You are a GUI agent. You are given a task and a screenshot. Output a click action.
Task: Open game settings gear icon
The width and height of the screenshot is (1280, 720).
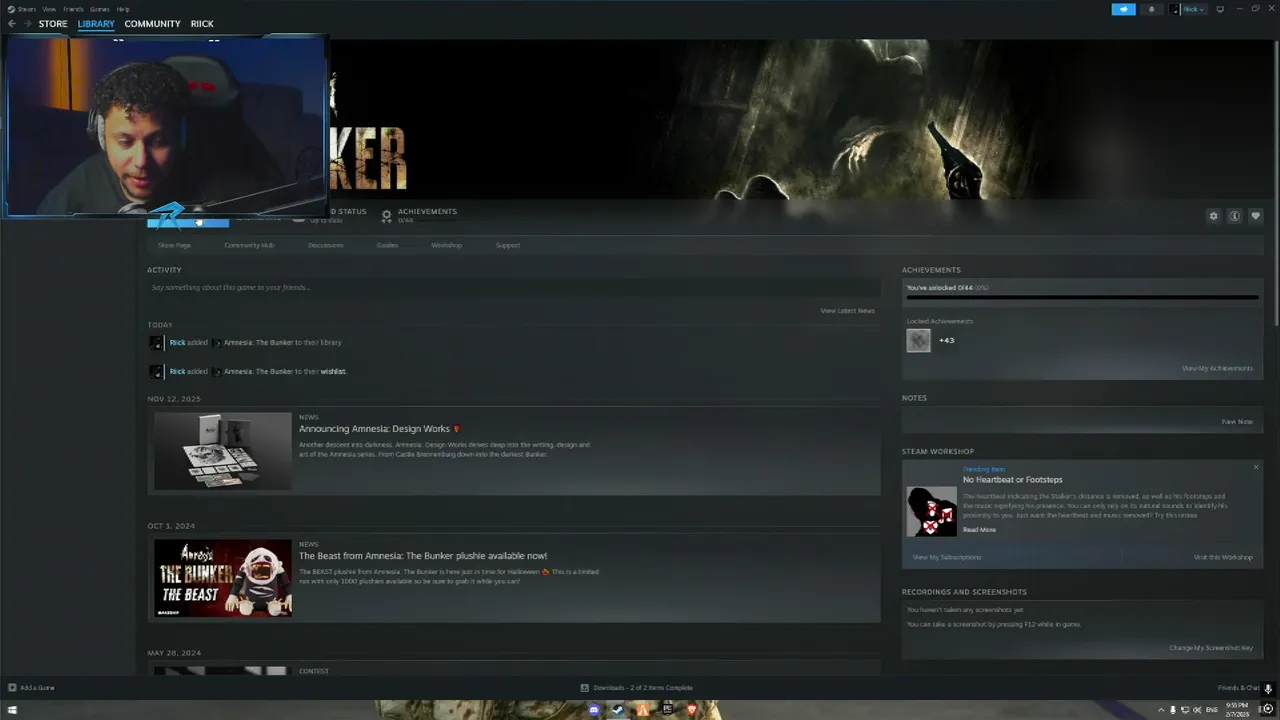click(1214, 216)
